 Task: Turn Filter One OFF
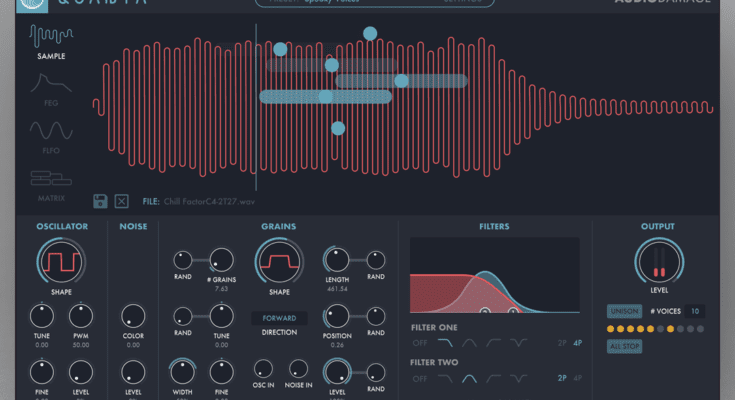[420, 343]
